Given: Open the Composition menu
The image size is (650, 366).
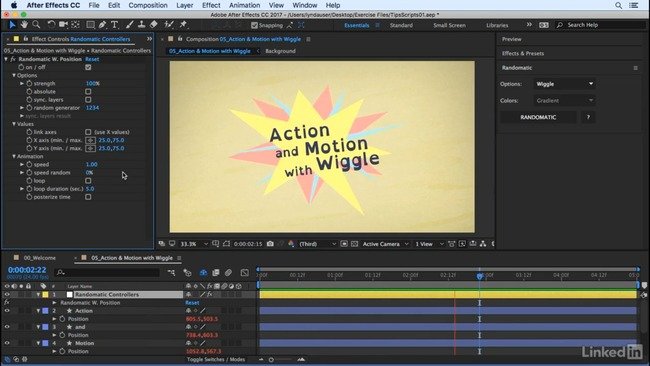Looking at the screenshot, I should (x=148, y=5).
